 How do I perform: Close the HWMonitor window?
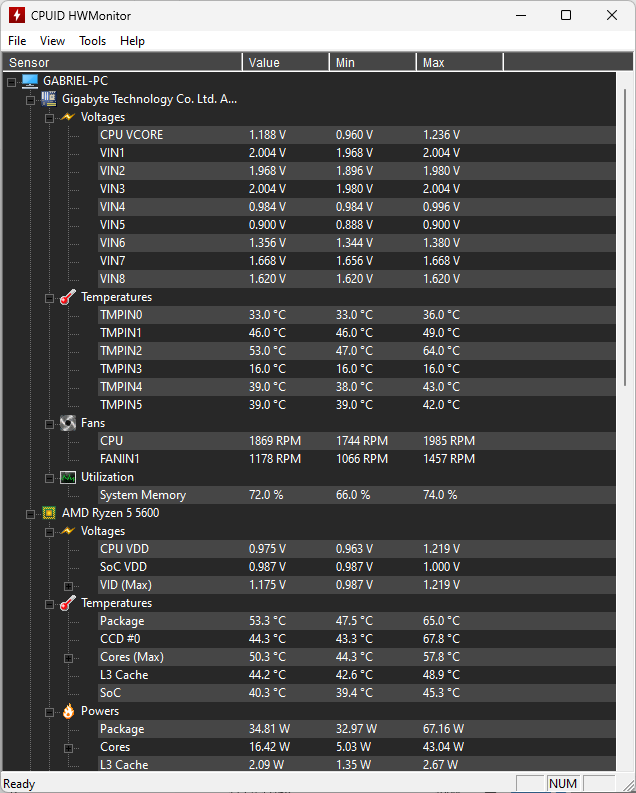click(612, 15)
